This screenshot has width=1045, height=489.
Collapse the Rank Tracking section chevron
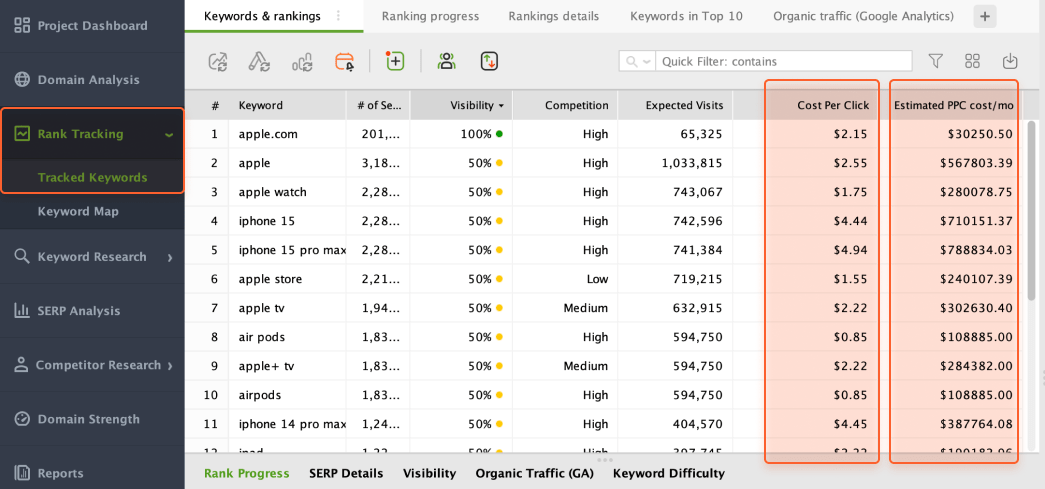(169, 135)
